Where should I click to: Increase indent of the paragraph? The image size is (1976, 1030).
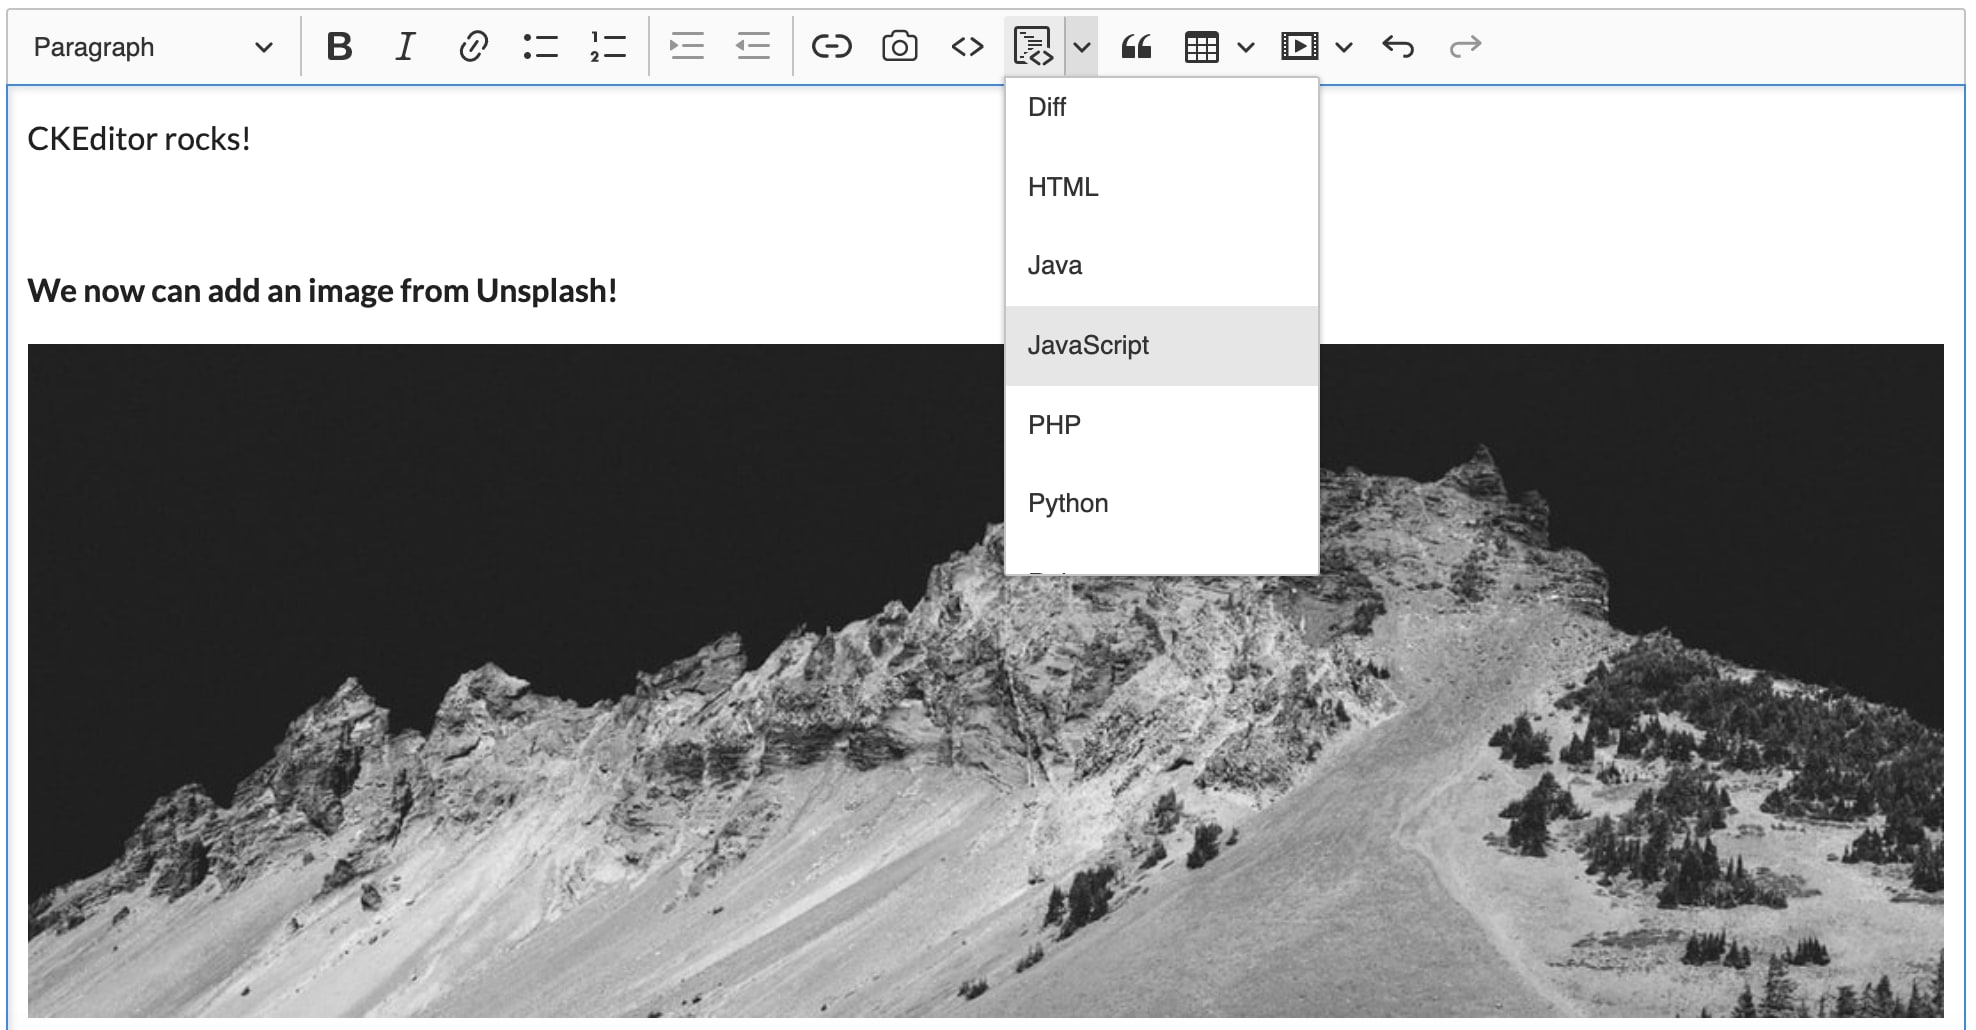tap(687, 47)
